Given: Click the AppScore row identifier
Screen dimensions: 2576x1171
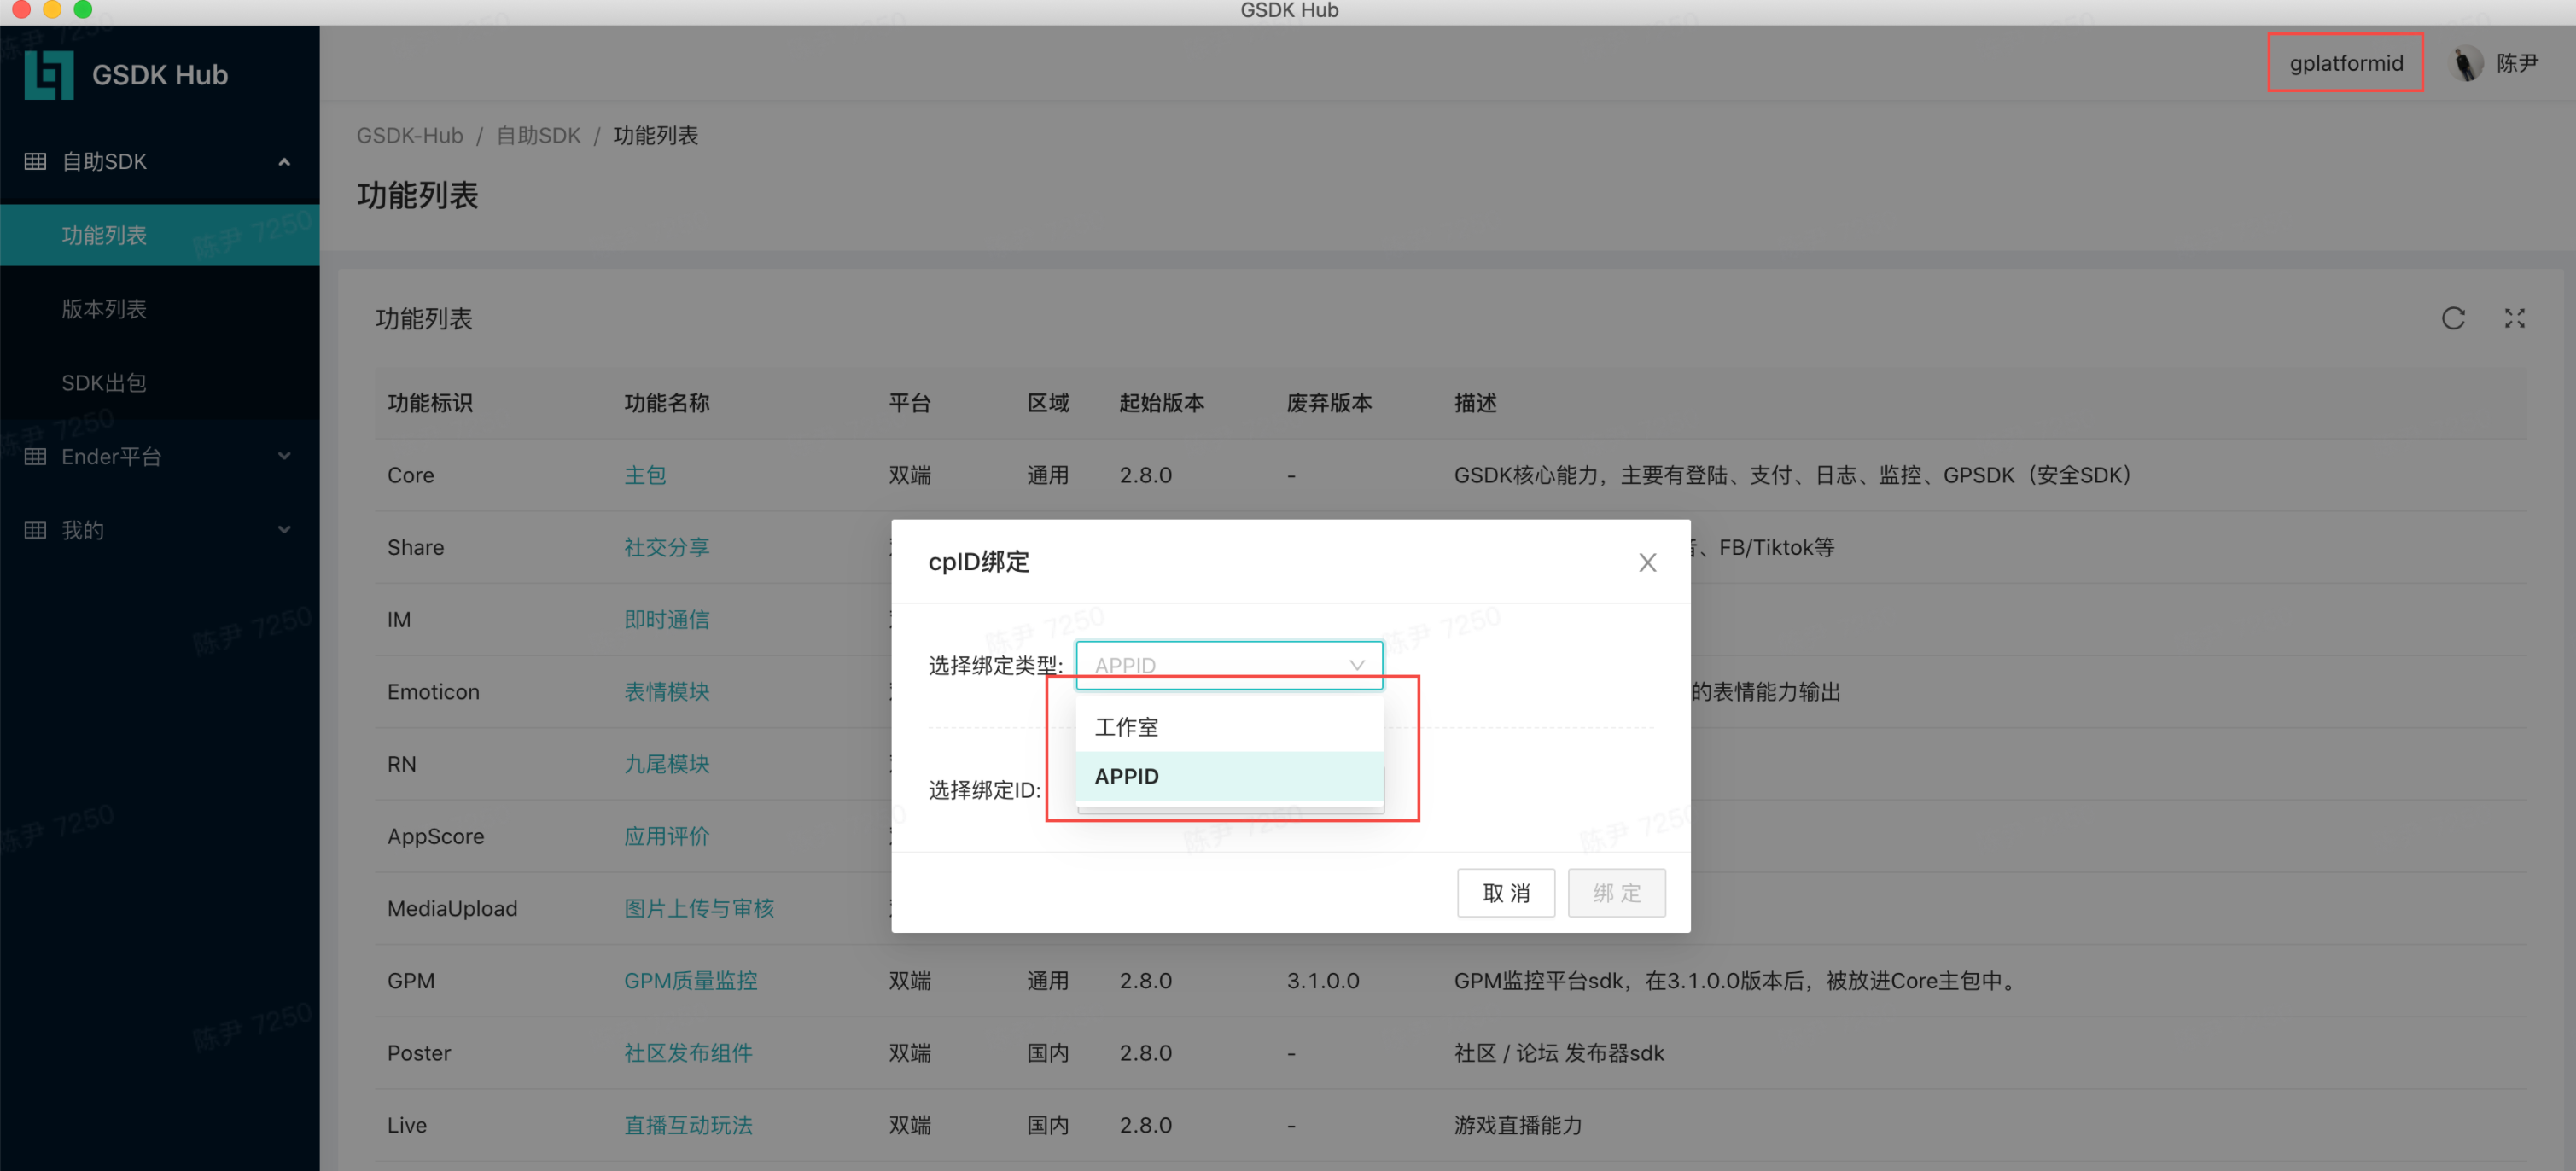Looking at the screenshot, I should (x=435, y=836).
